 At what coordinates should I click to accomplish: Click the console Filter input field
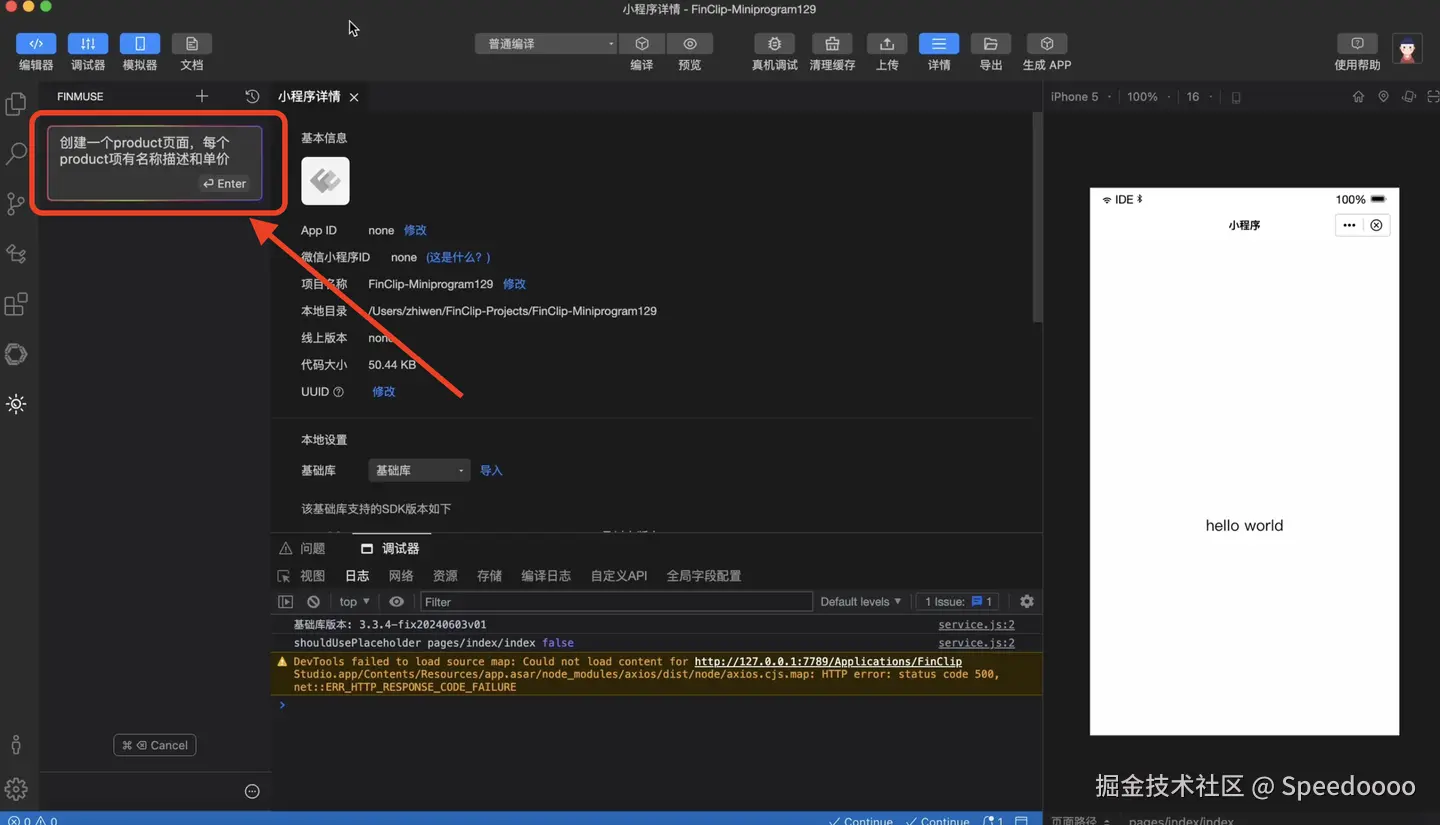pos(616,601)
